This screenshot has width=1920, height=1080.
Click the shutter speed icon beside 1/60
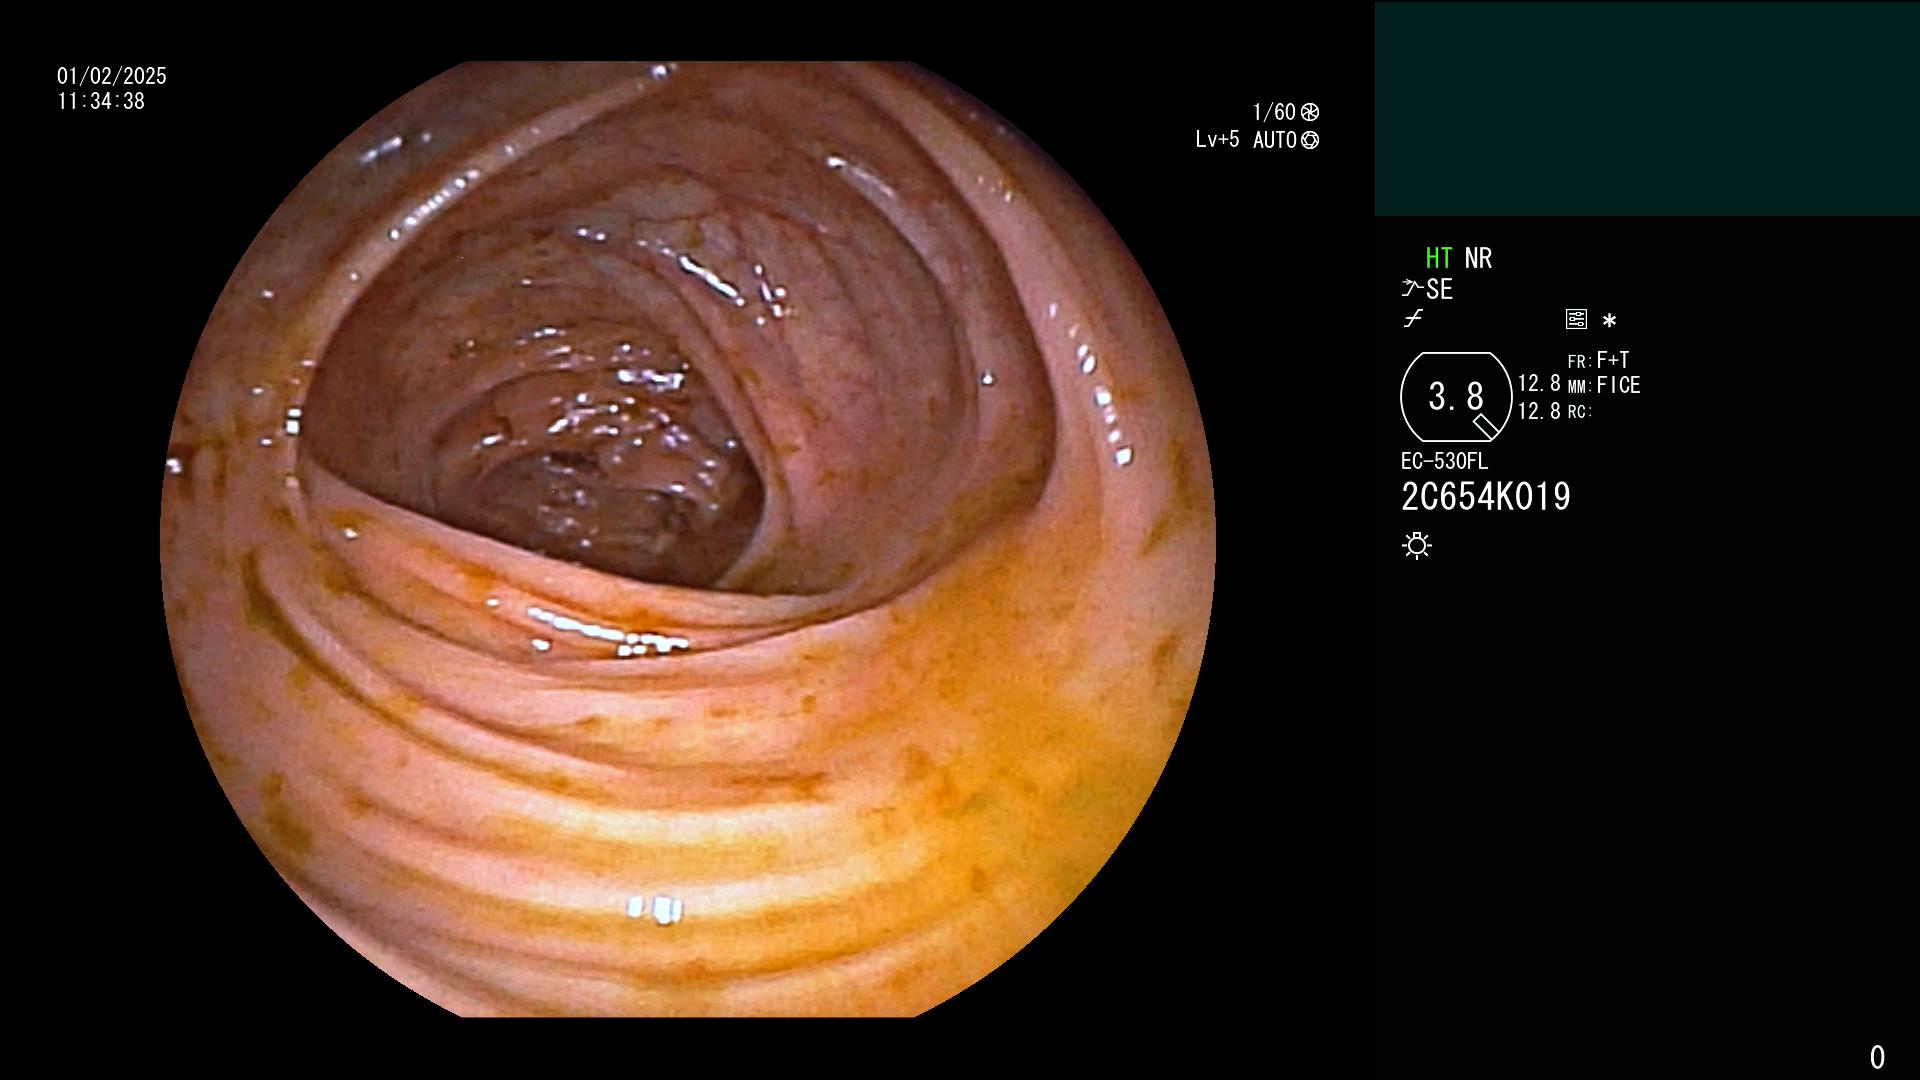(1310, 112)
